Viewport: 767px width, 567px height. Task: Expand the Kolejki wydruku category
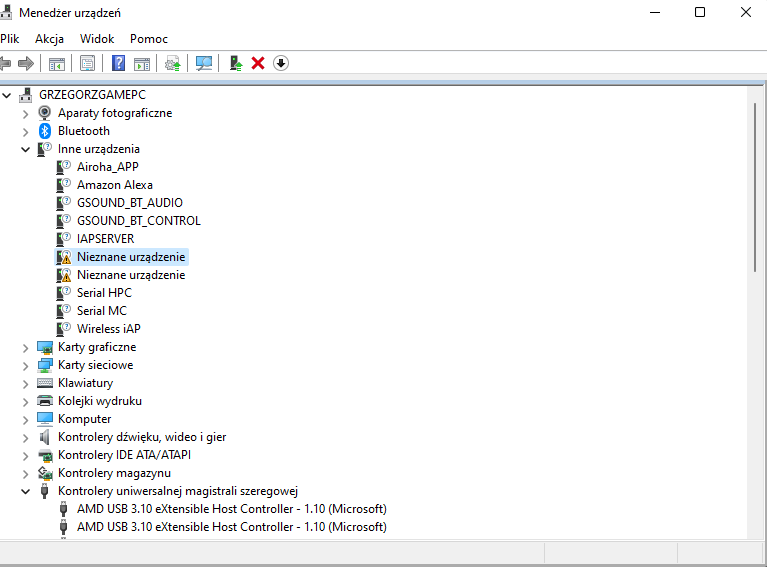(x=25, y=402)
